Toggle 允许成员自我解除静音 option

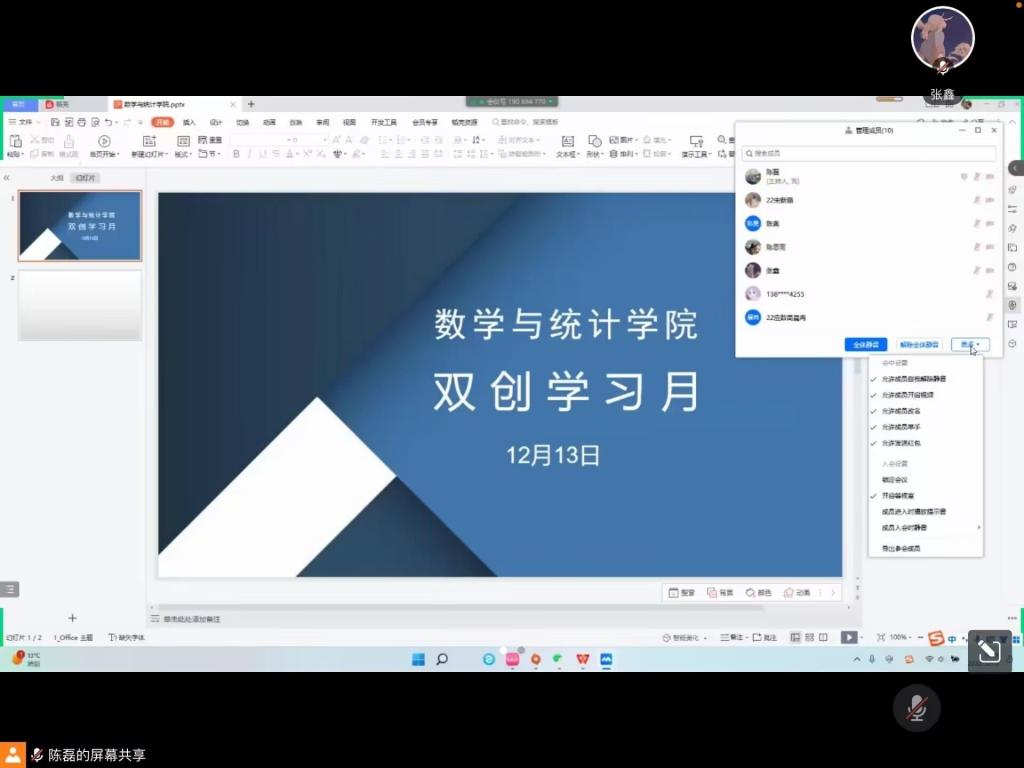click(913, 379)
